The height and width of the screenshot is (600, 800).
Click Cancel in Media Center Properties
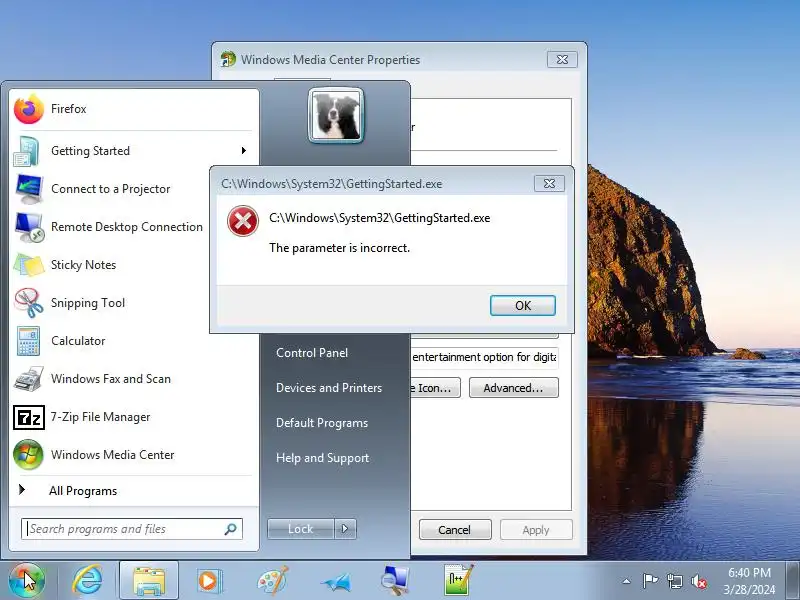(x=455, y=530)
